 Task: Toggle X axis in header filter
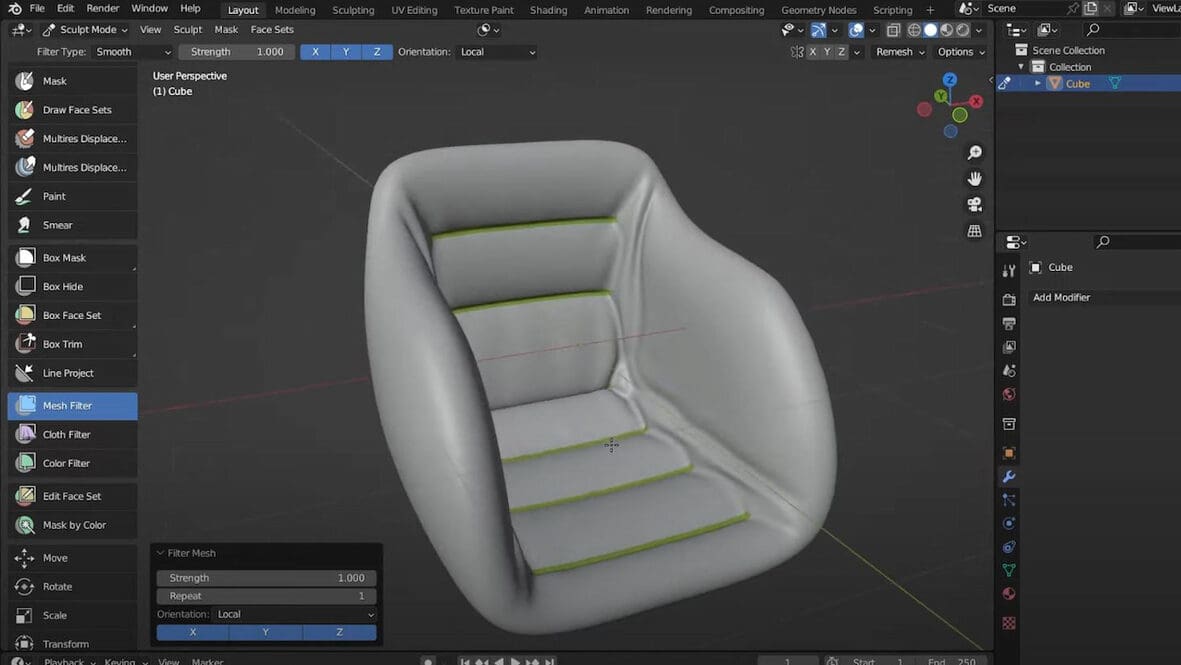[x=315, y=52]
